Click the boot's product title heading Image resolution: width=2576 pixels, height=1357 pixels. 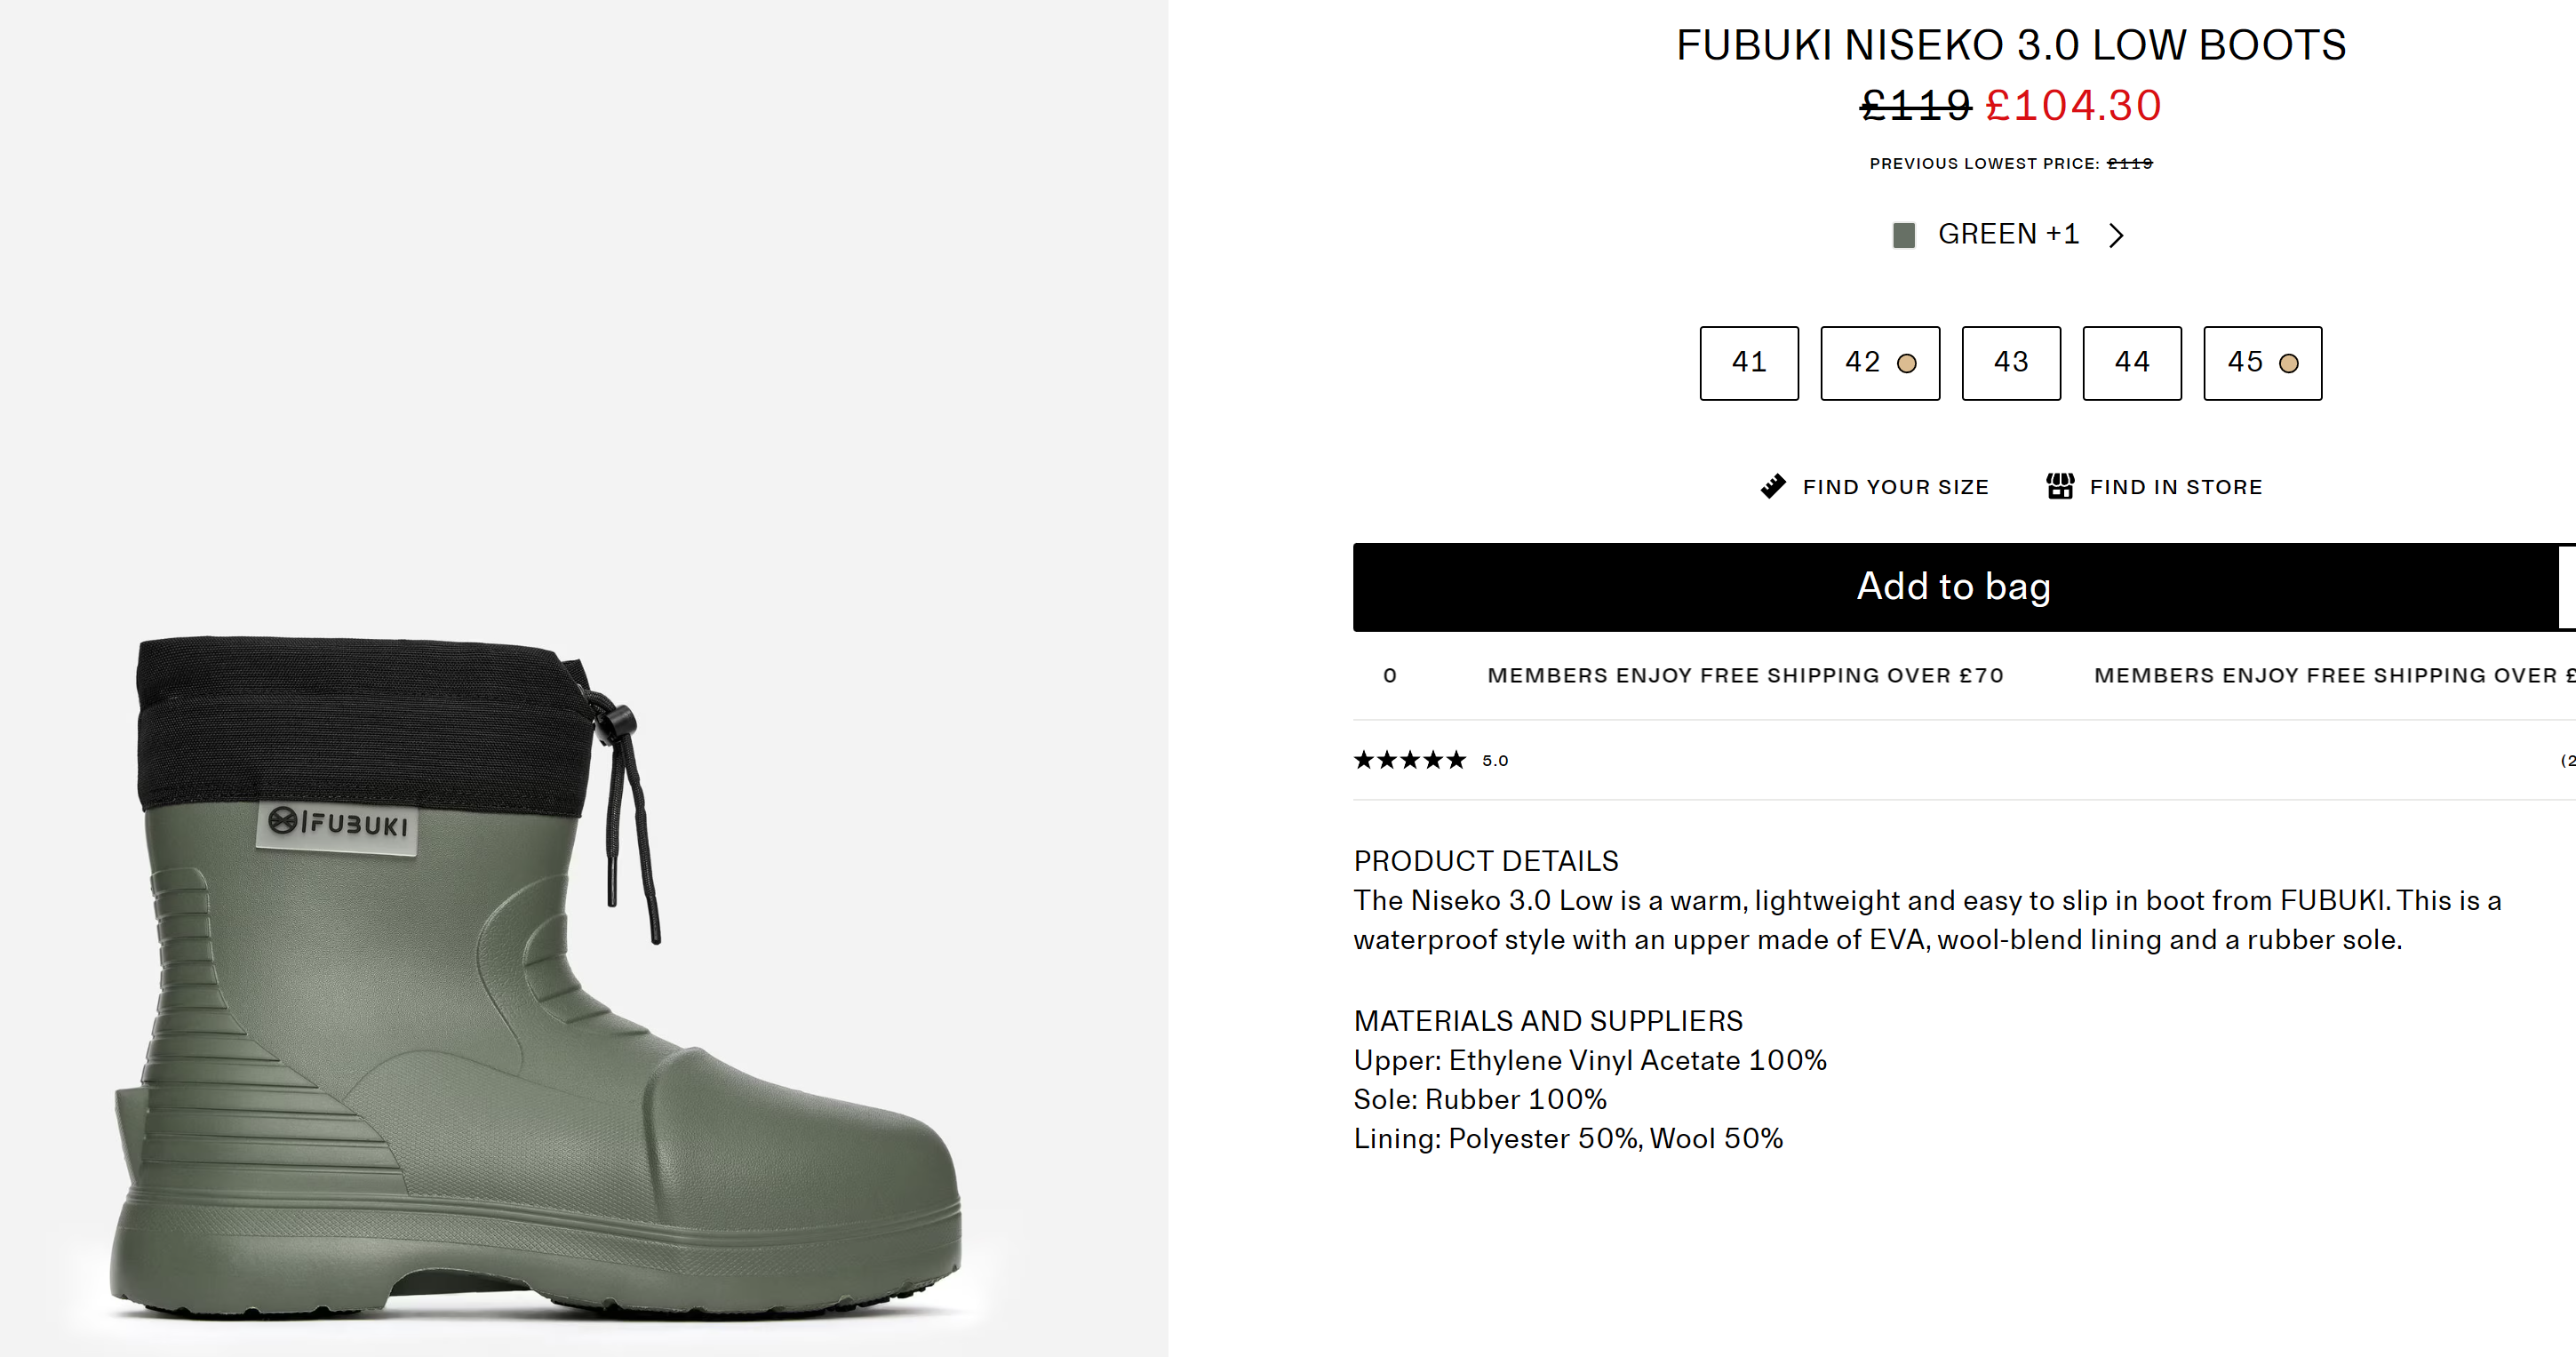tap(2010, 45)
